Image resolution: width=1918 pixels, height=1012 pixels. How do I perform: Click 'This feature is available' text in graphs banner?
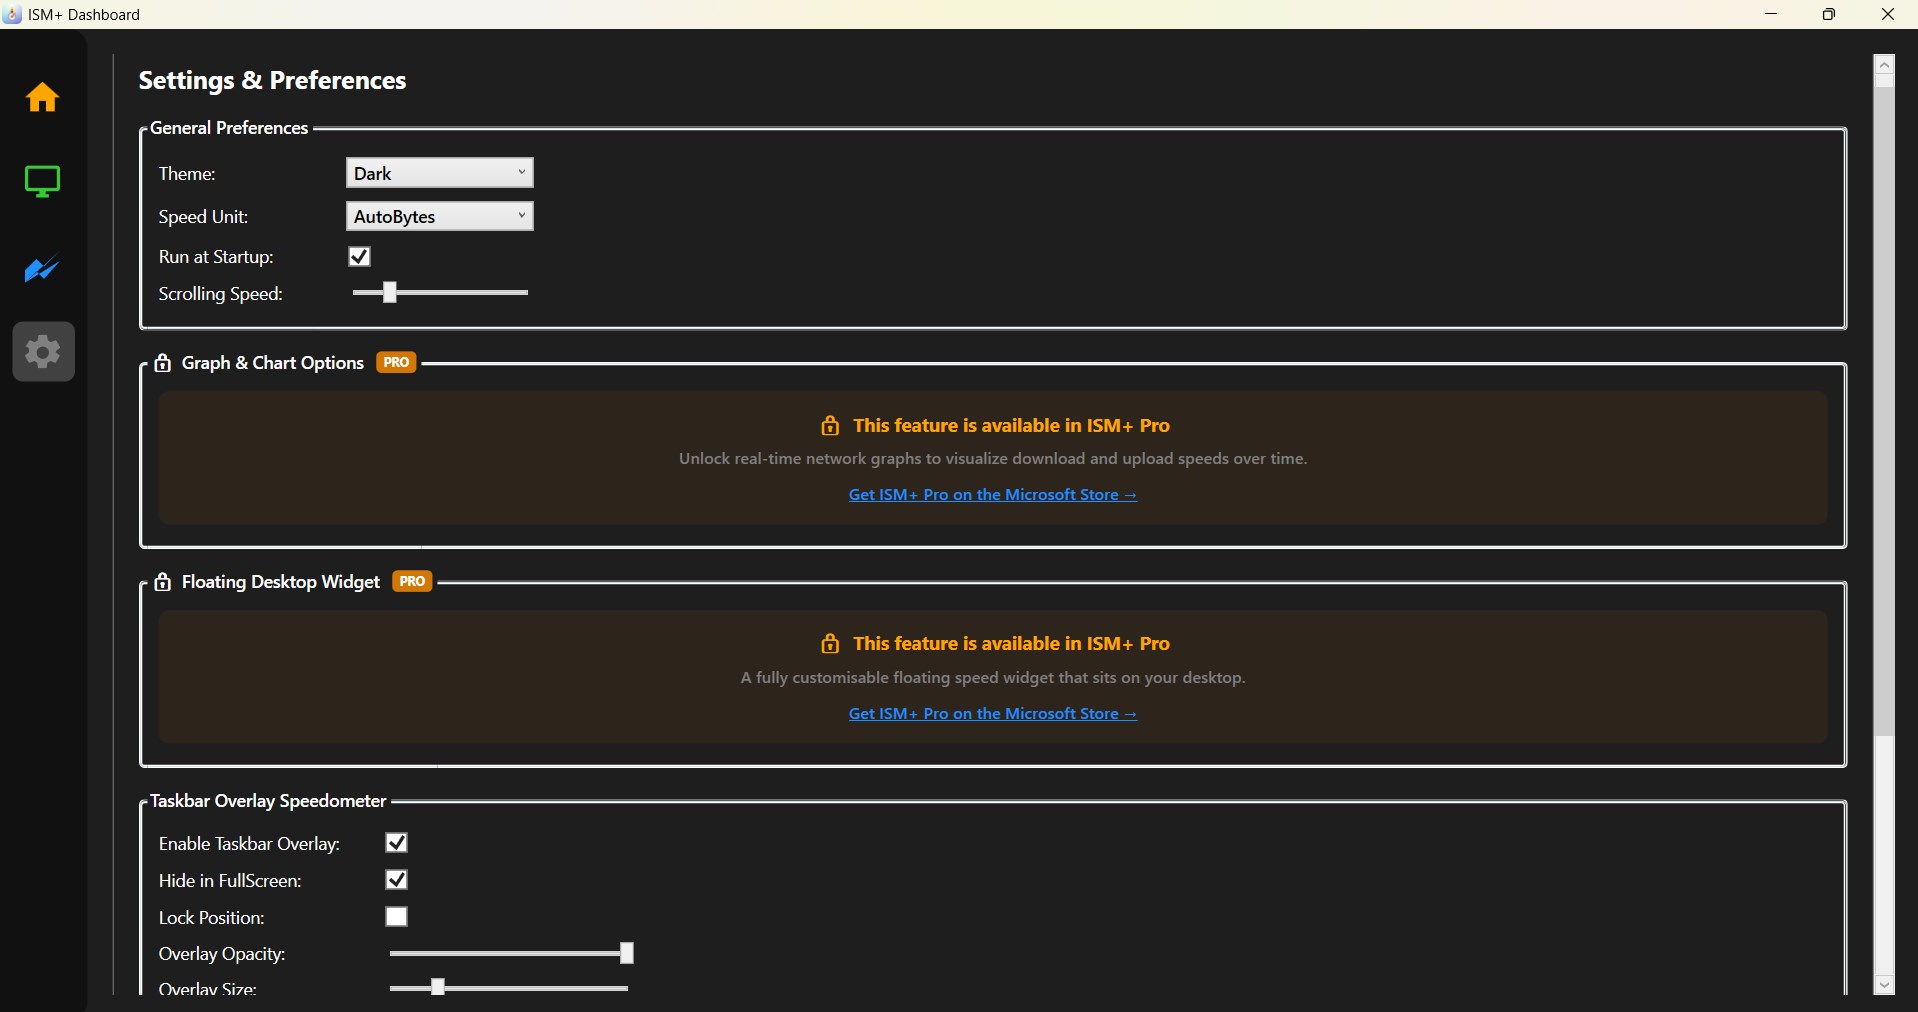[x=1011, y=426]
